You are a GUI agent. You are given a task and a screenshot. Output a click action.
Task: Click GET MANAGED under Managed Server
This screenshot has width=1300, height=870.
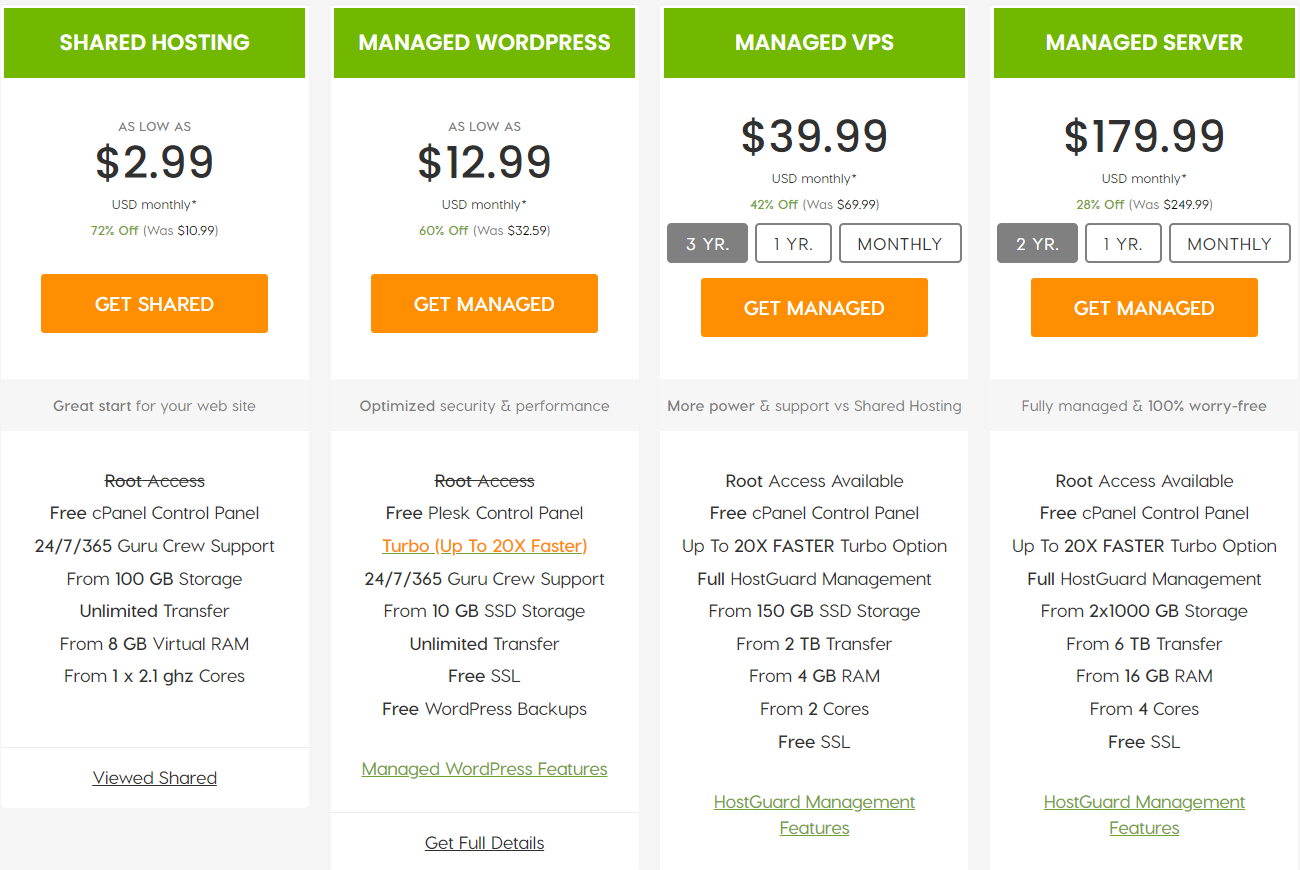coord(1144,307)
